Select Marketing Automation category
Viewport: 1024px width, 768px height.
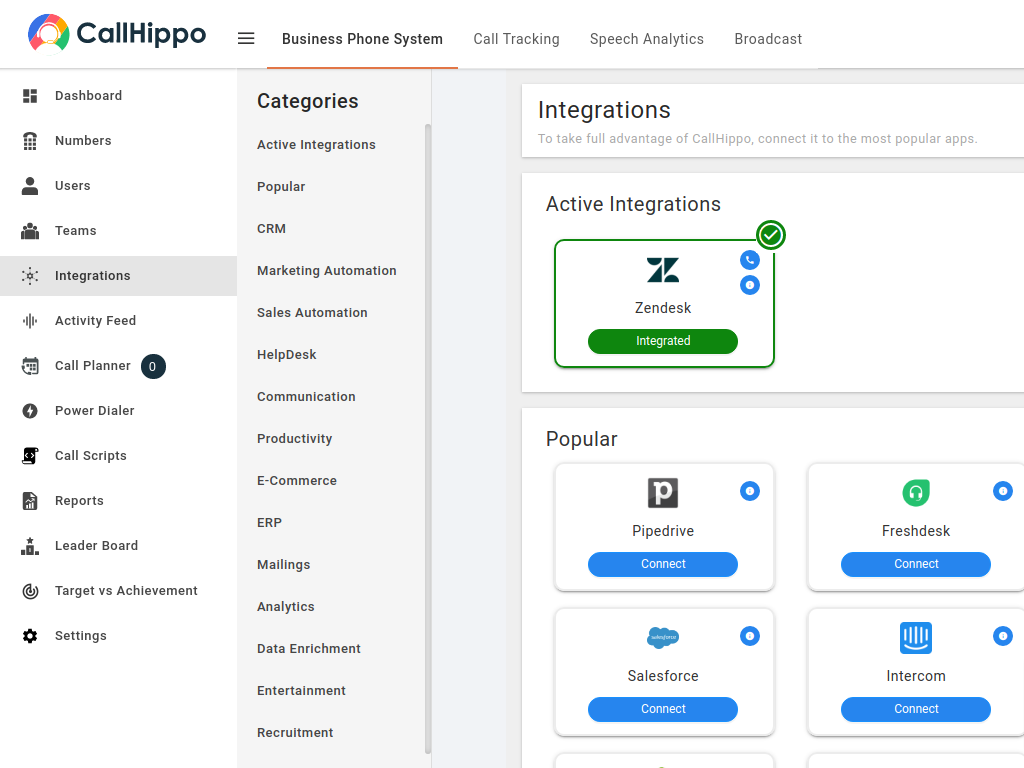click(327, 271)
